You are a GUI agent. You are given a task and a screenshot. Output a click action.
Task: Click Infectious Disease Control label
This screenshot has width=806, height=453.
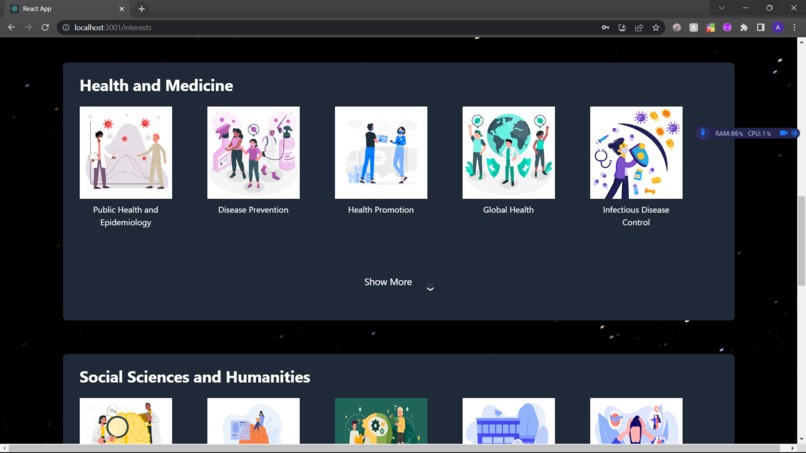(636, 216)
